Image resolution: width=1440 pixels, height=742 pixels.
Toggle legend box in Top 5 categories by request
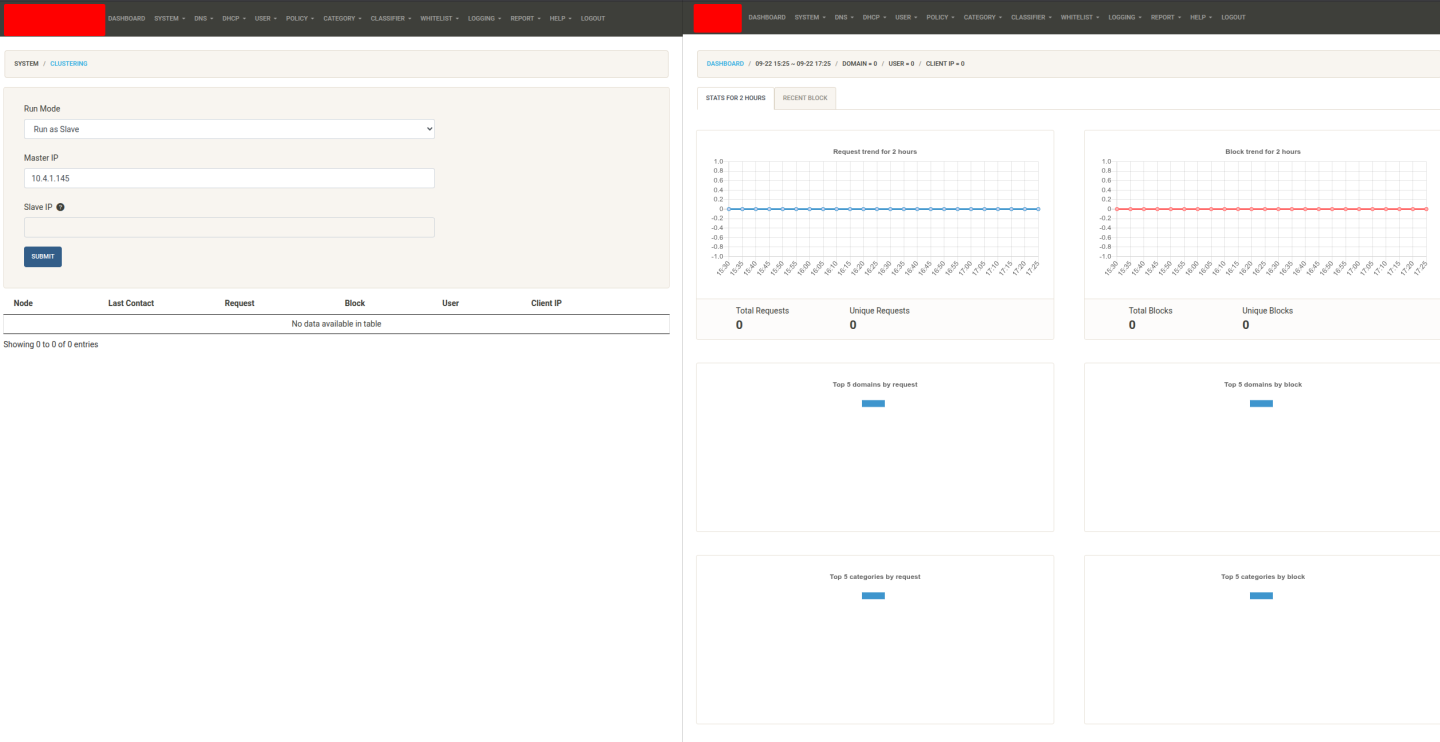click(873, 596)
